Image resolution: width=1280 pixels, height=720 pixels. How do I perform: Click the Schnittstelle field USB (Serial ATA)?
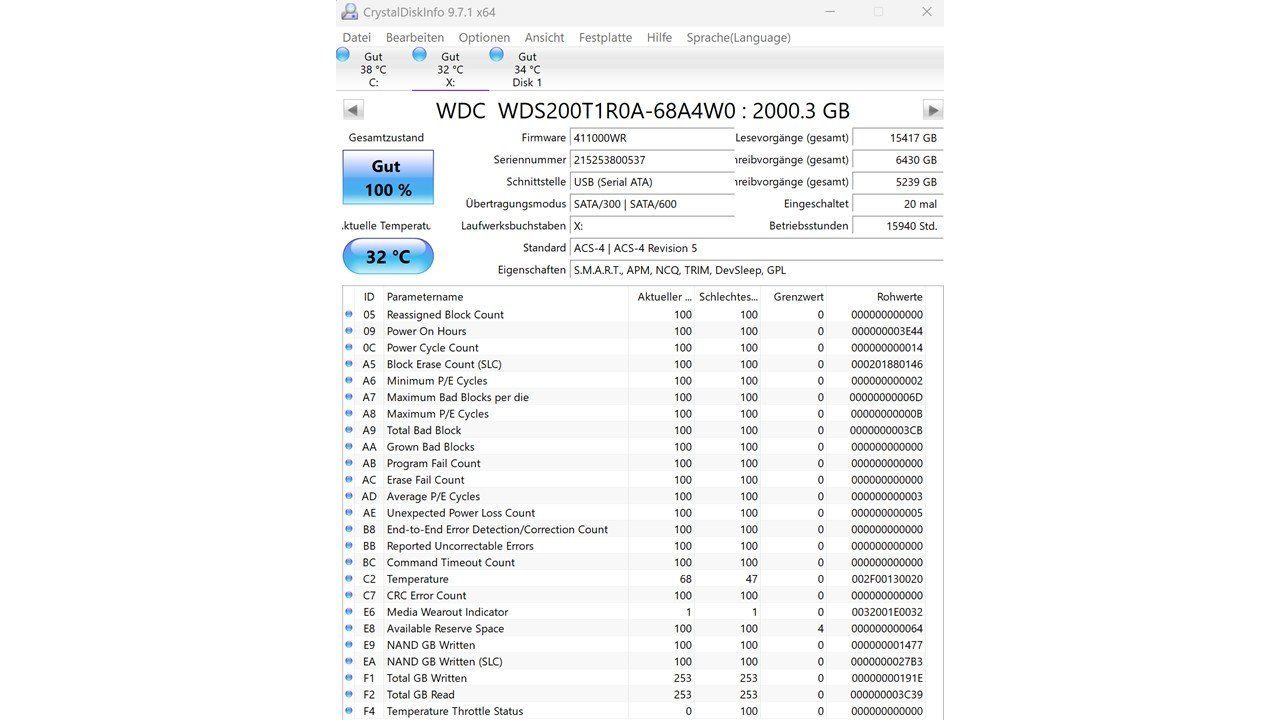(x=652, y=182)
